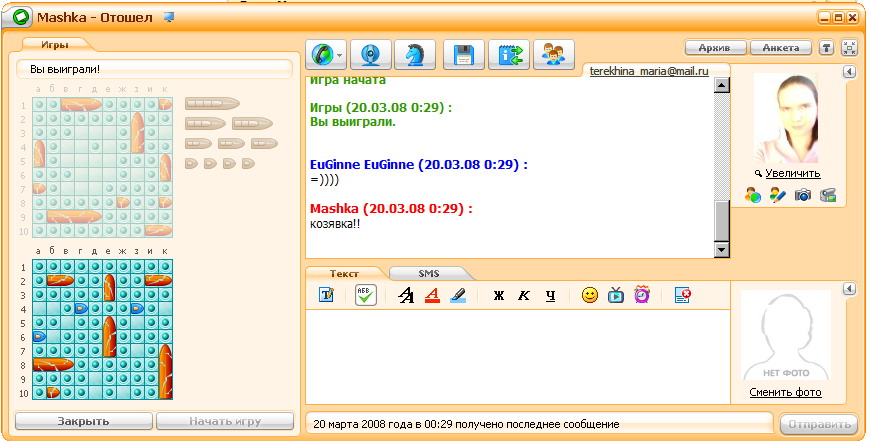Viewport: 871px width, 441px height.
Task: Choose red font color
Action: tap(432, 295)
